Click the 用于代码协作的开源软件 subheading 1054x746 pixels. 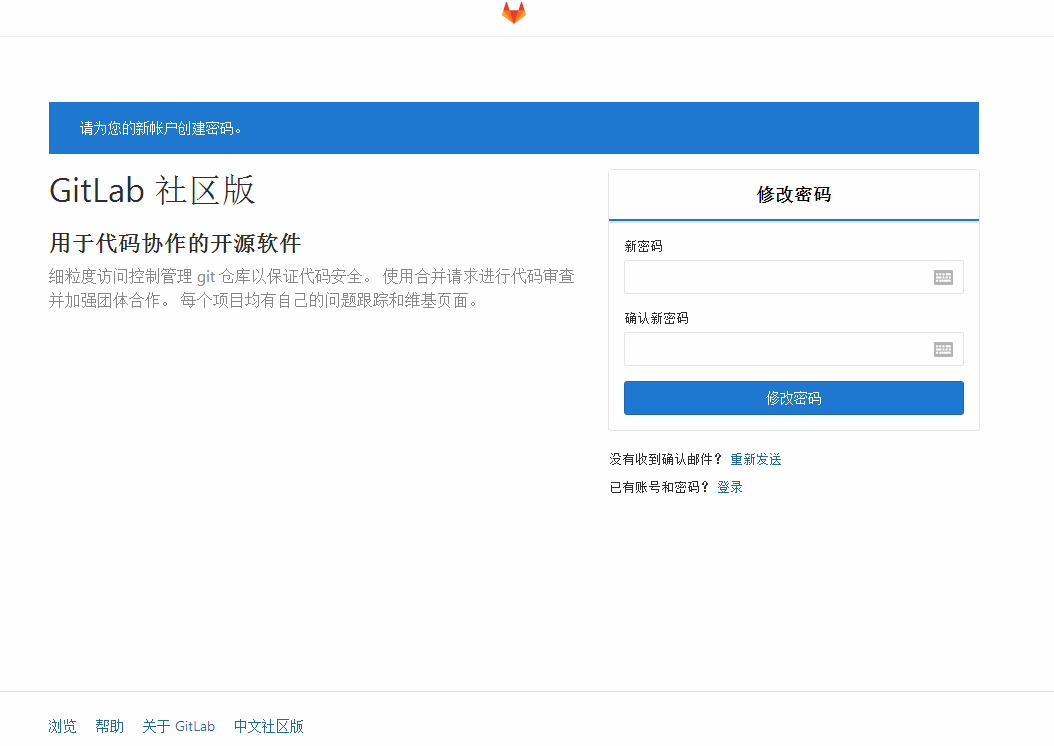point(175,243)
